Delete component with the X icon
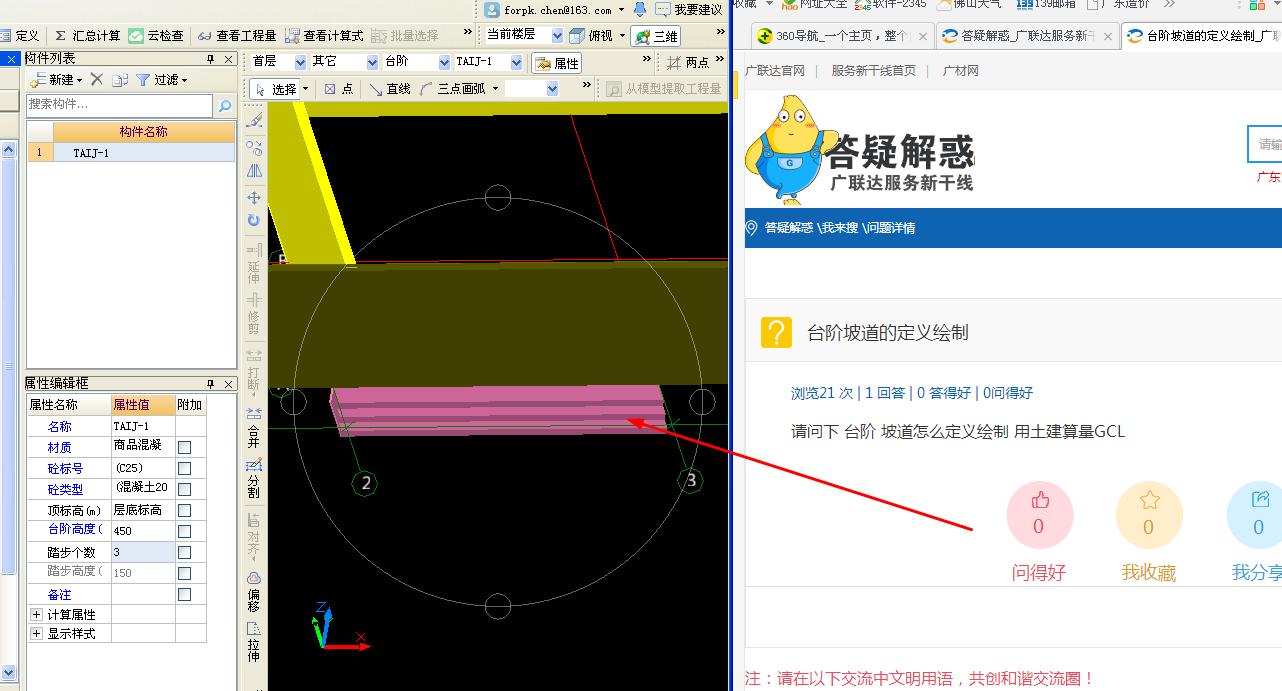1282x691 pixels. (96, 79)
